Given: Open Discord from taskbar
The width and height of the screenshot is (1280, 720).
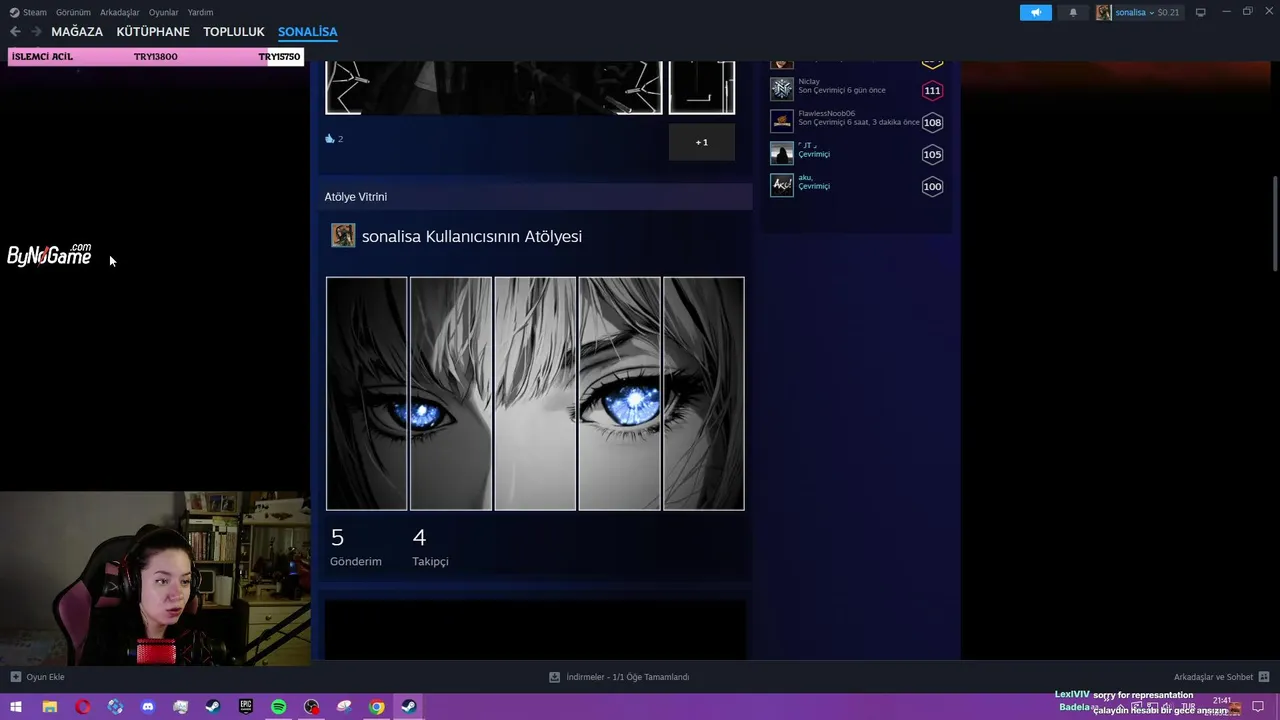Looking at the screenshot, I should point(148,707).
